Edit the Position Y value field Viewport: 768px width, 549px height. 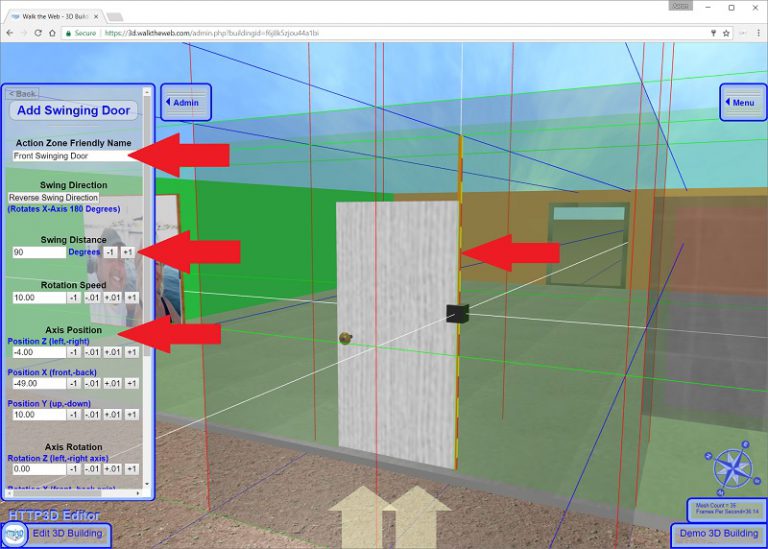coord(39,414)
